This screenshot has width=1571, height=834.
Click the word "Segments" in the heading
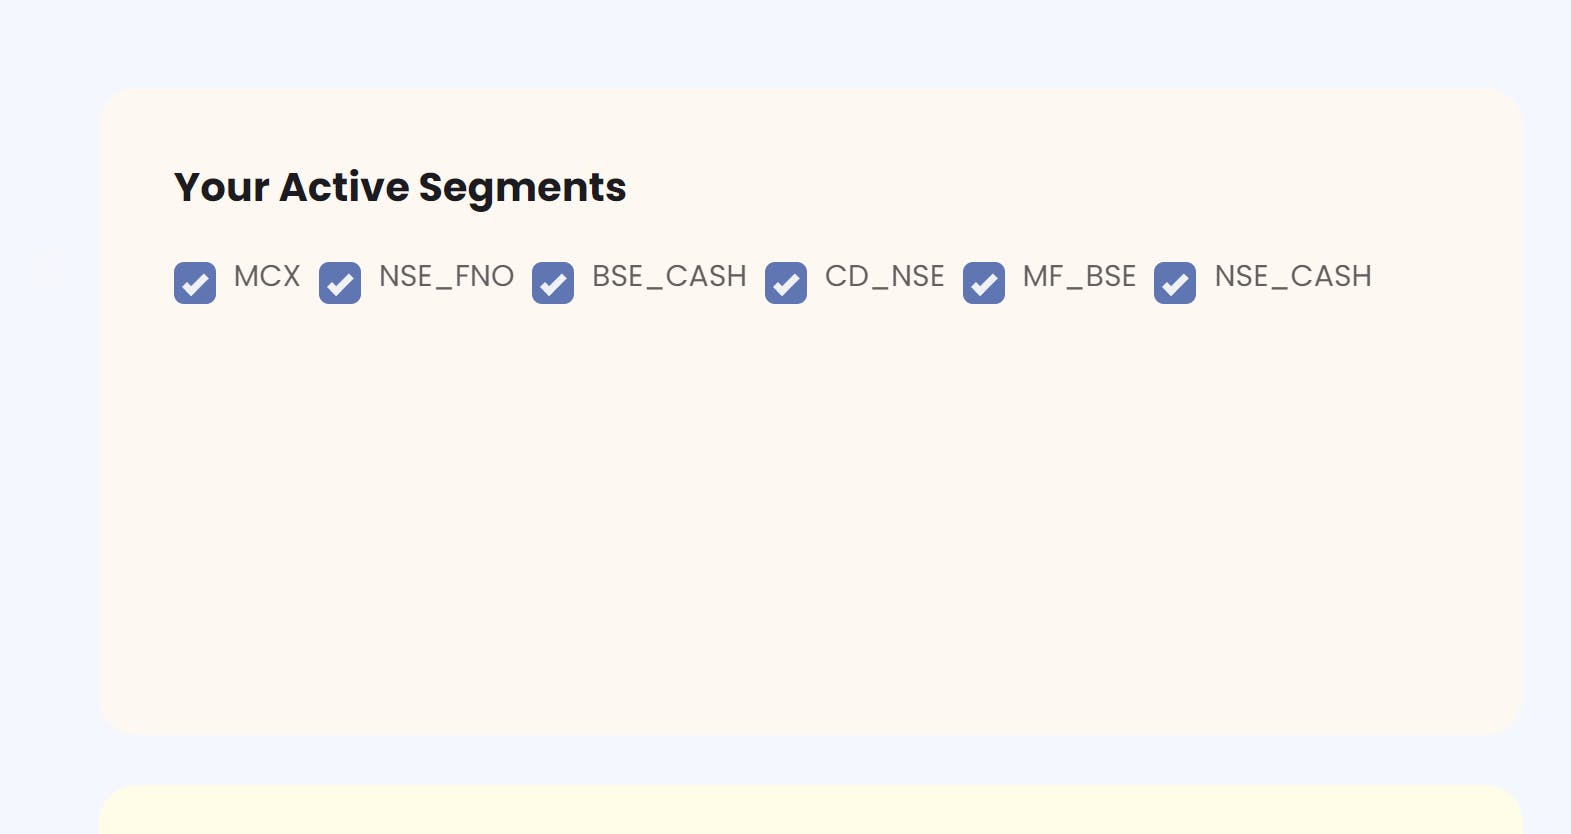522,187
